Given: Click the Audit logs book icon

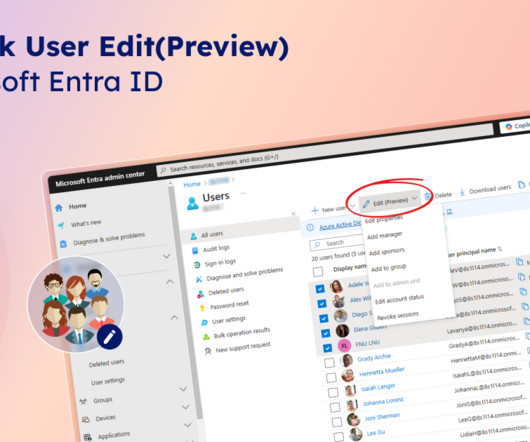Looking at the screenshot, I should (195, 251).
